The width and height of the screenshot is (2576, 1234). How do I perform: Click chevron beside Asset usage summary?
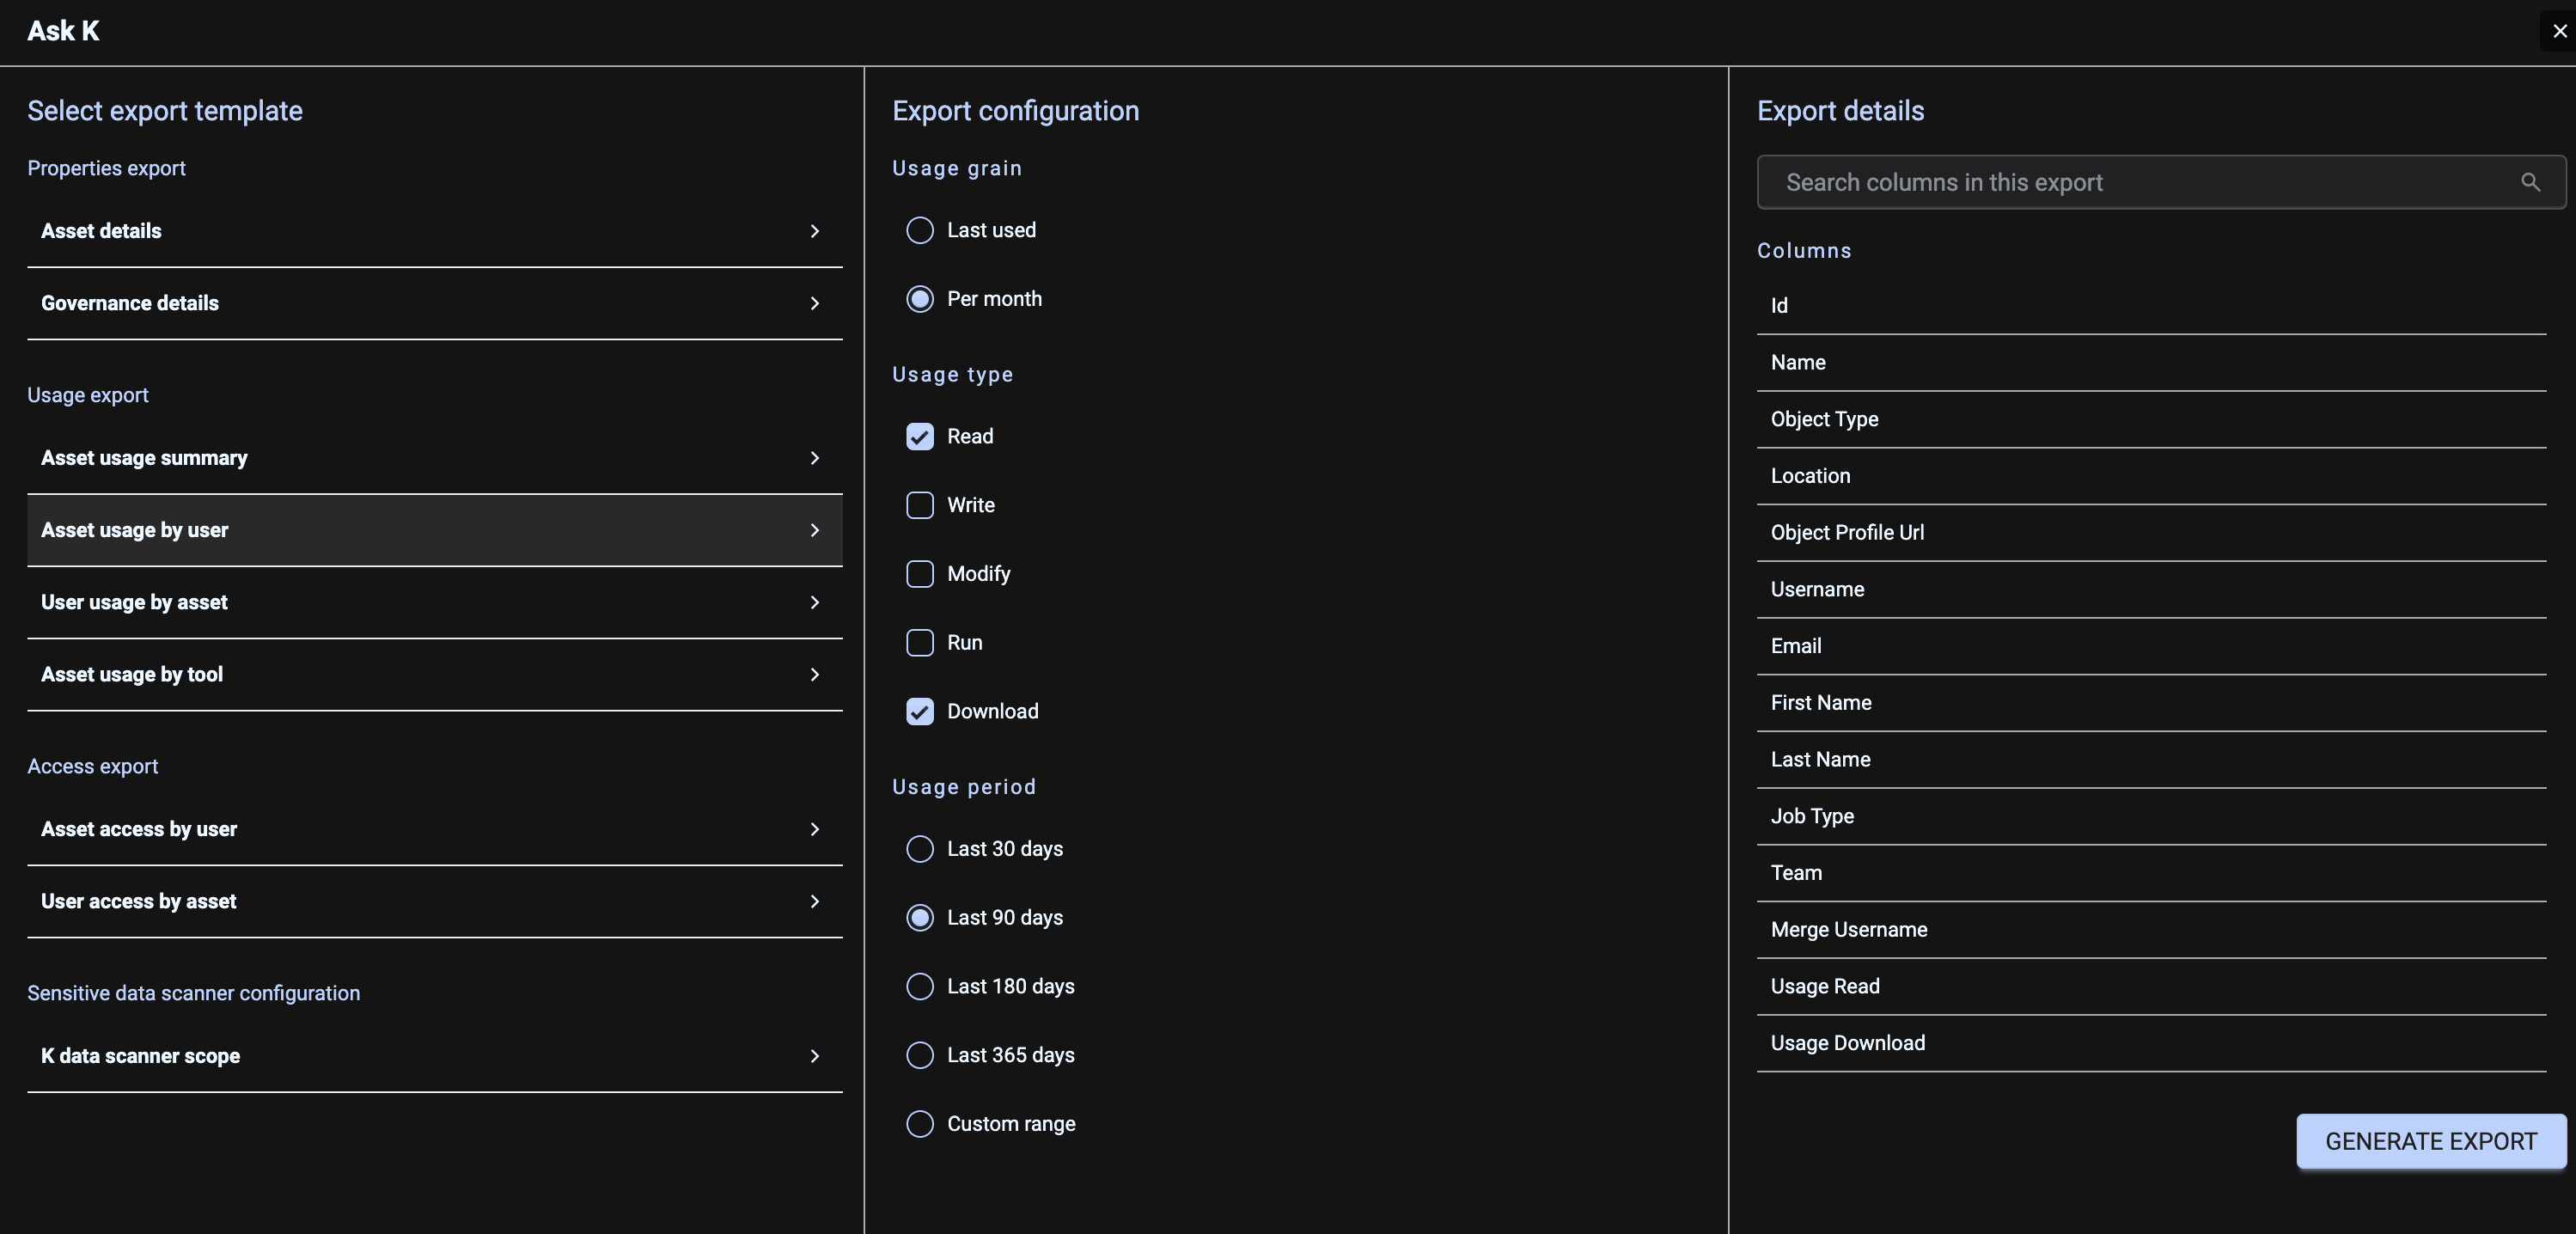(814, 458)
